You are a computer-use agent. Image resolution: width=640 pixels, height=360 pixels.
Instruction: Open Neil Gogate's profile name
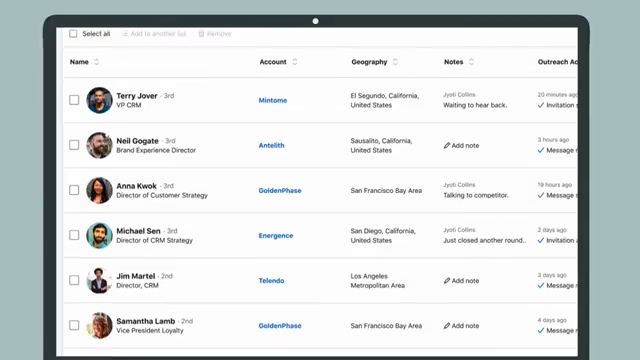click(x=137, y=141)
